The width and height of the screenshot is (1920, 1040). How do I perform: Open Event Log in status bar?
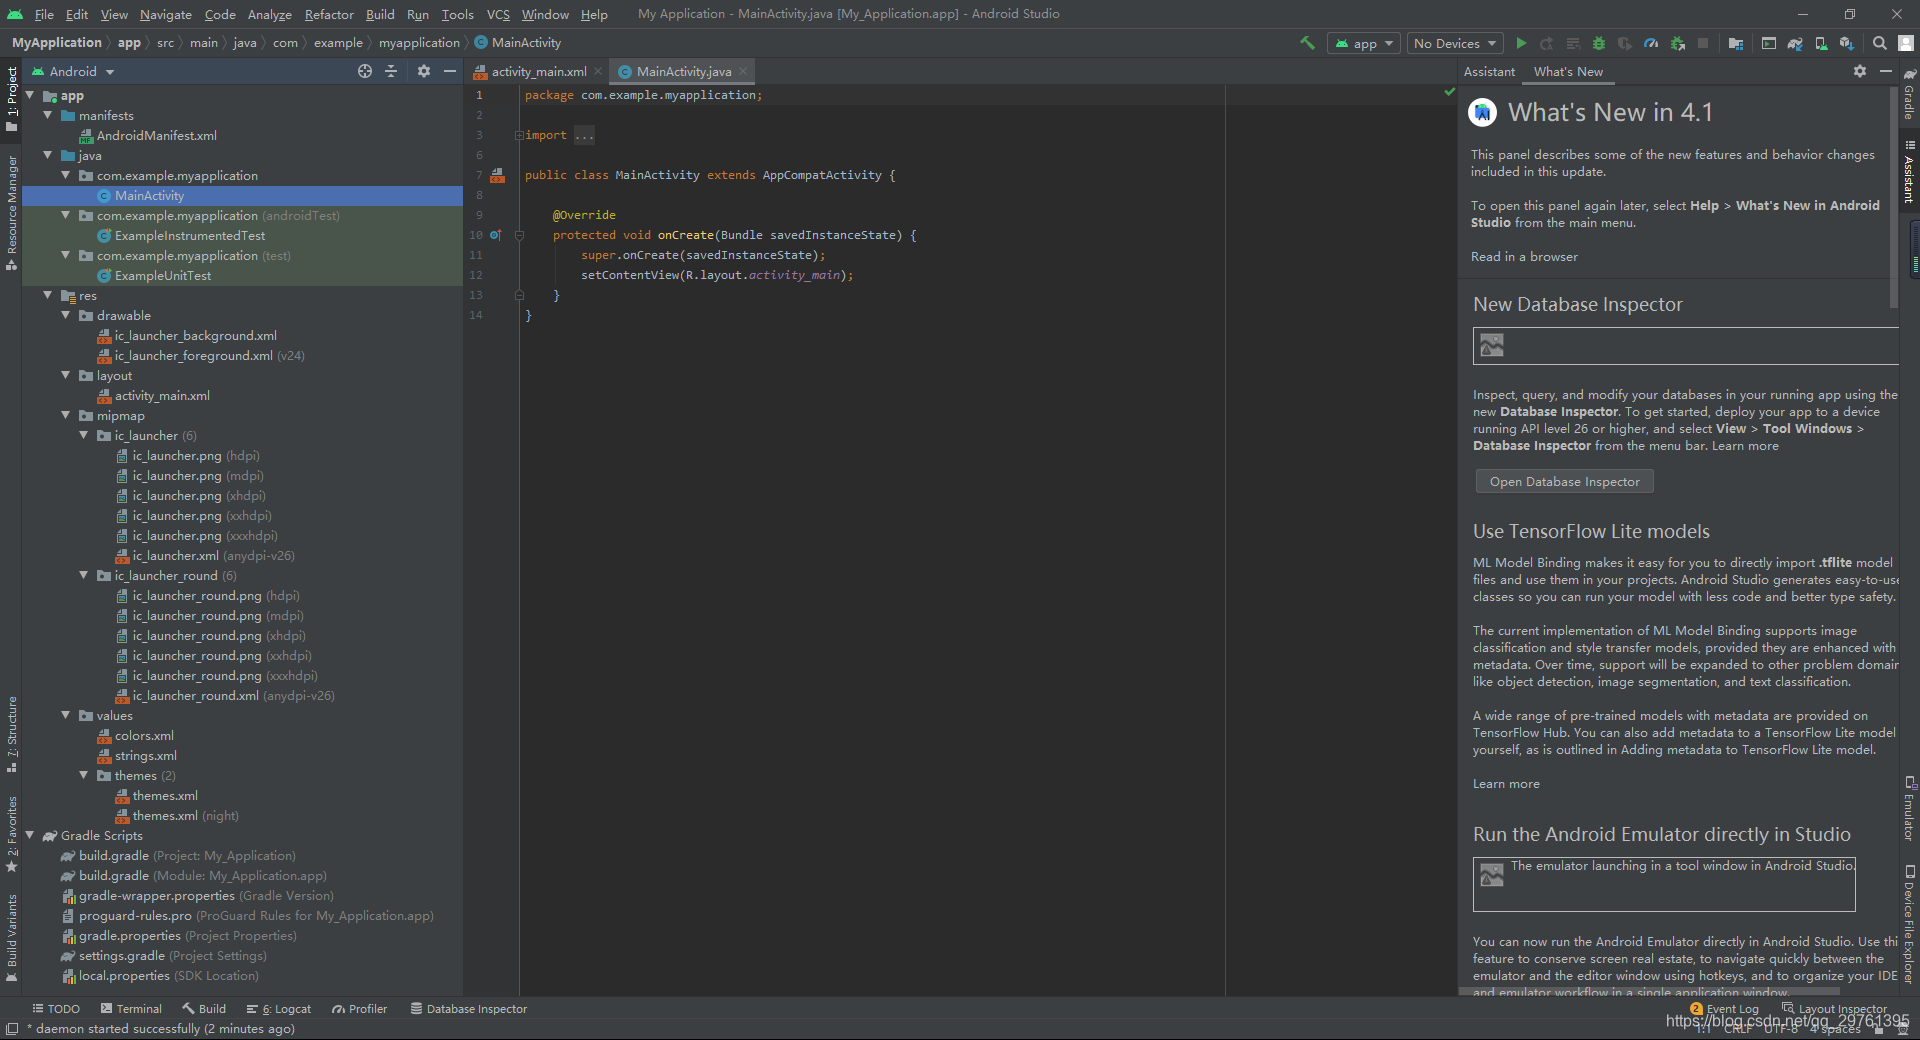(1724, 1009)
